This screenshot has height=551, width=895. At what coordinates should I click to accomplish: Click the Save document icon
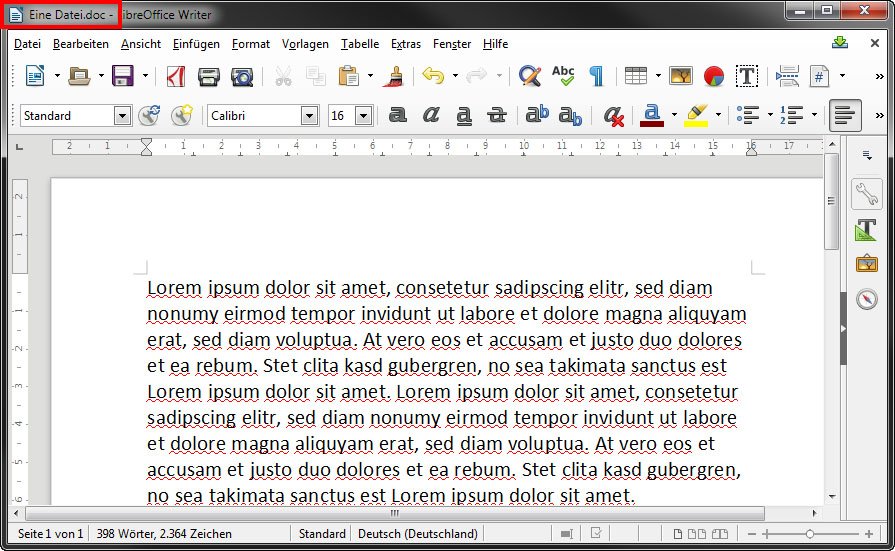(122, 76)
